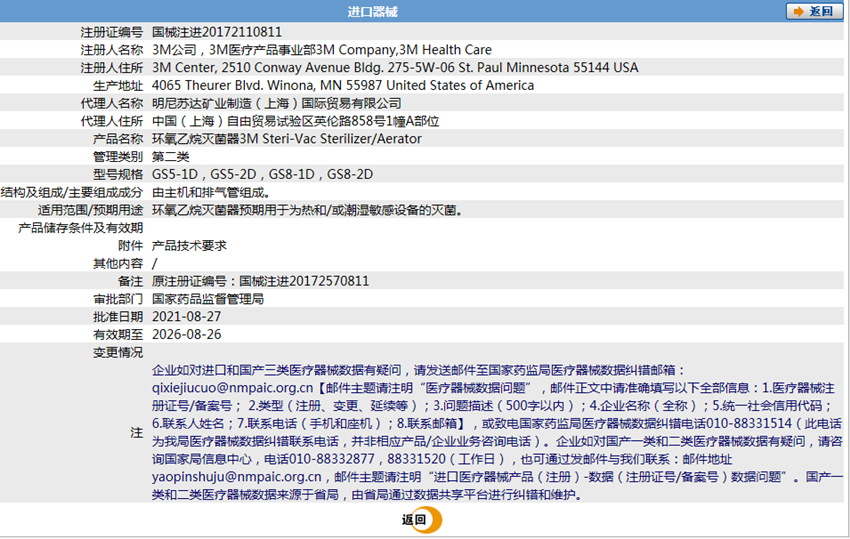Image resolution: width=850 pixels, height=539 pixels.
Task: Click the 产品技术要求 attachment text
Action: point(189,246)
